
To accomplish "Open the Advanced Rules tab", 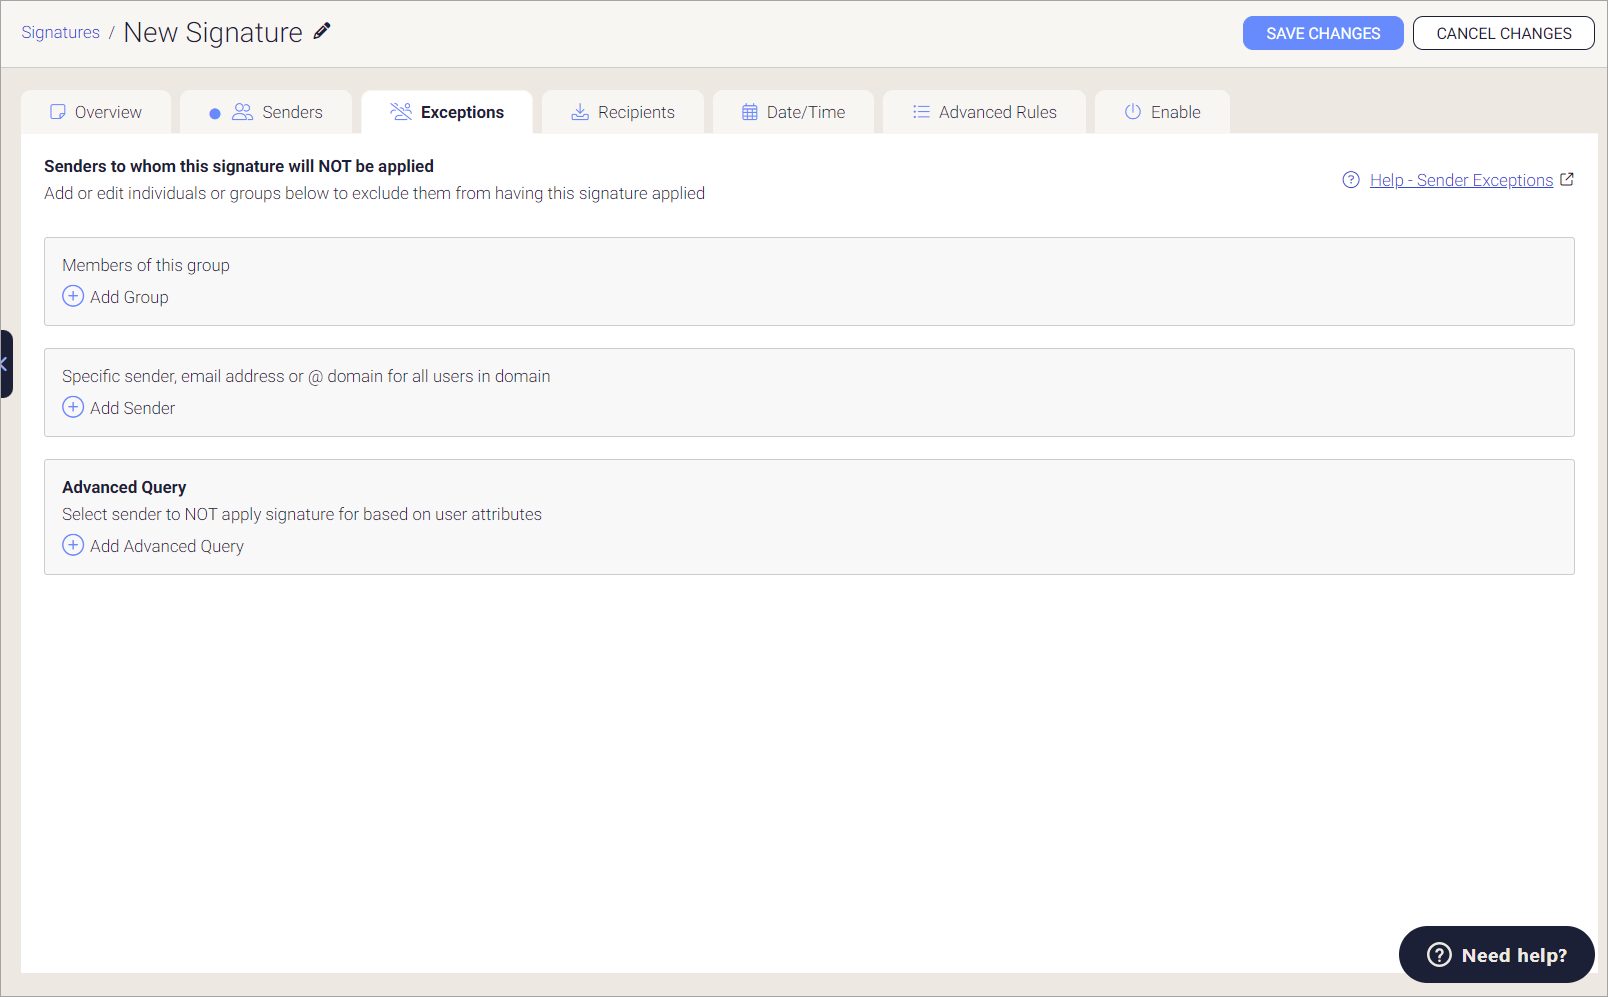I will tap(997, 112).
